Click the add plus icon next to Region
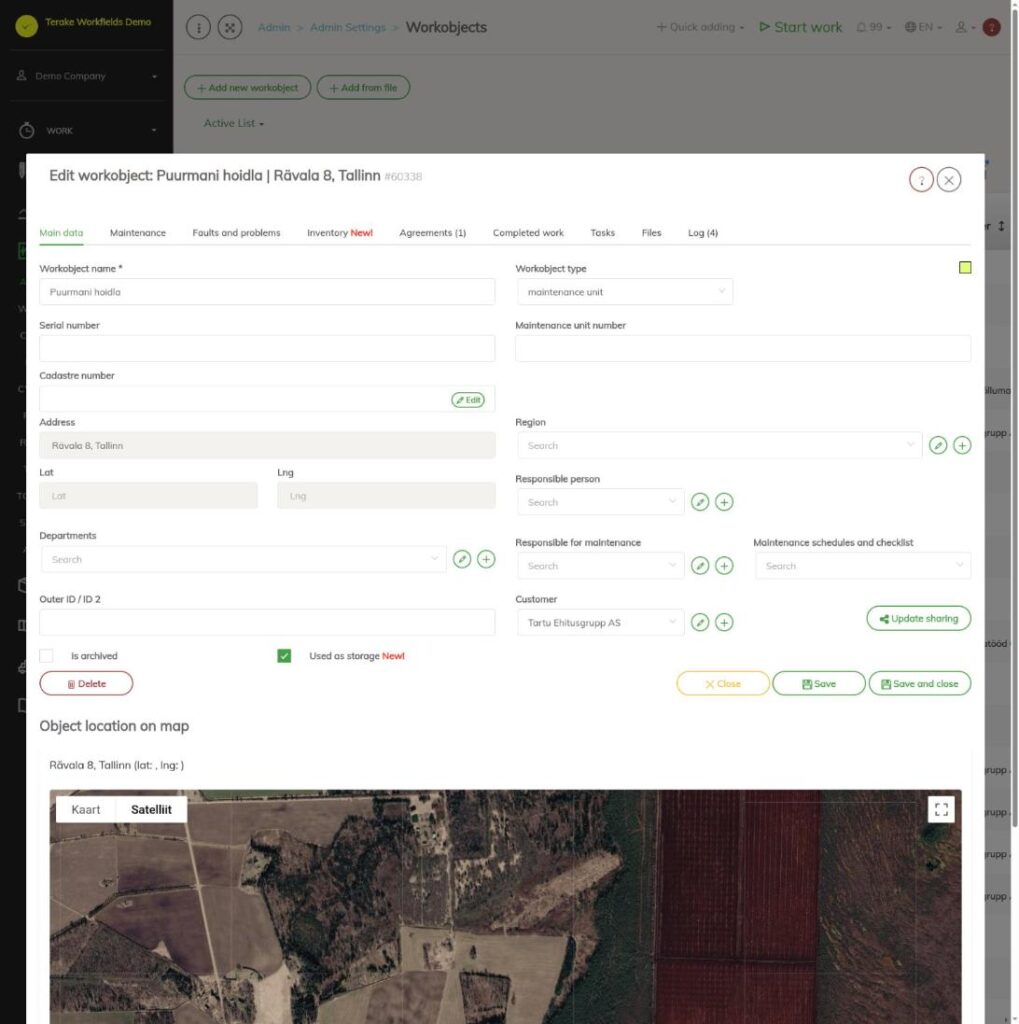The height and width of the screenshot is (1024, 1019). [x=962, y=445]
